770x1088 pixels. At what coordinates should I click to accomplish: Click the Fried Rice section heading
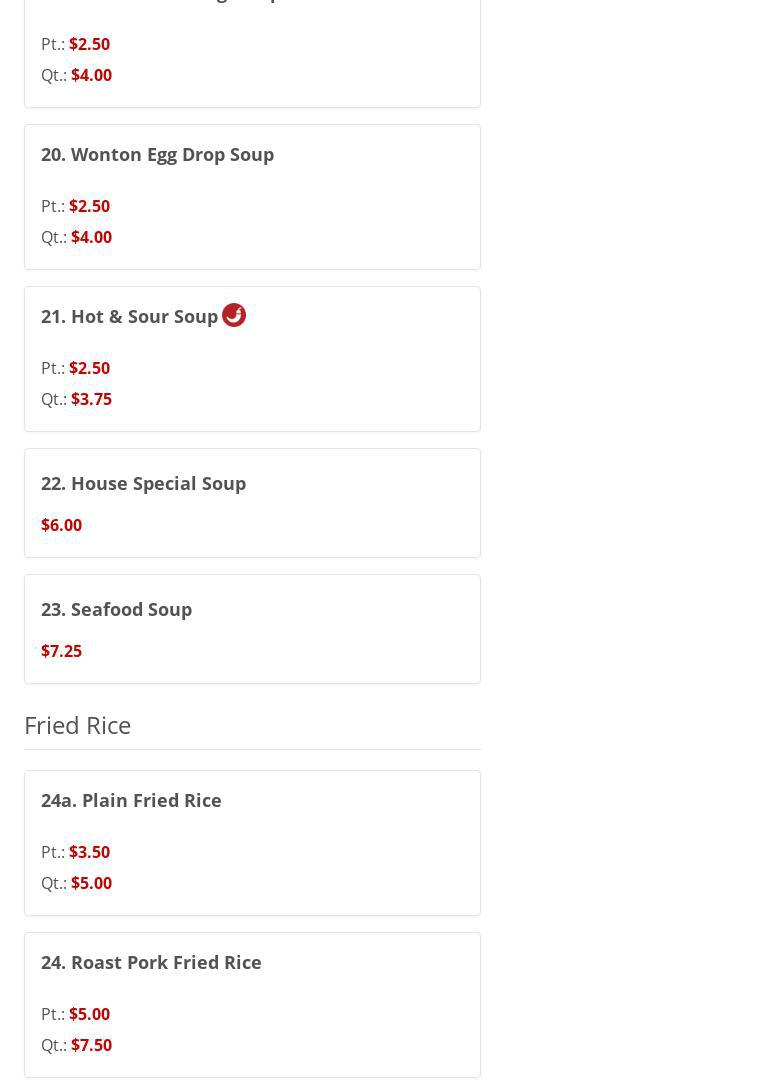[78, 725]
